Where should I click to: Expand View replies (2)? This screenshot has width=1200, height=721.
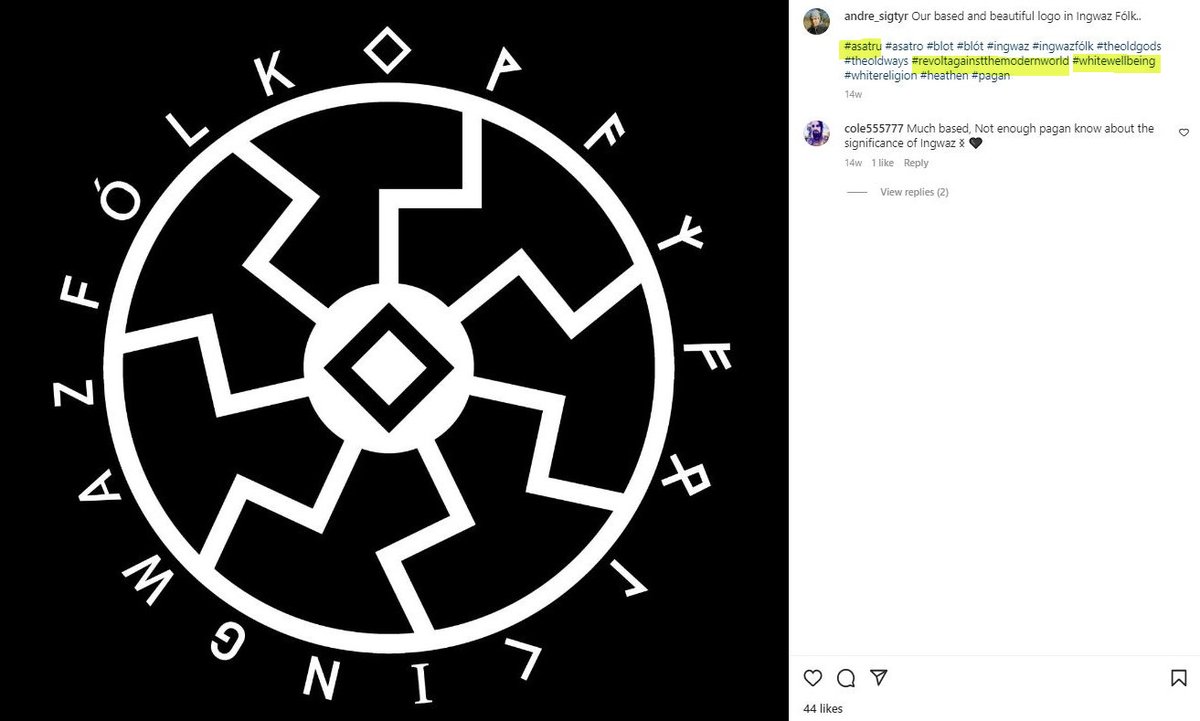pos(914,192)
